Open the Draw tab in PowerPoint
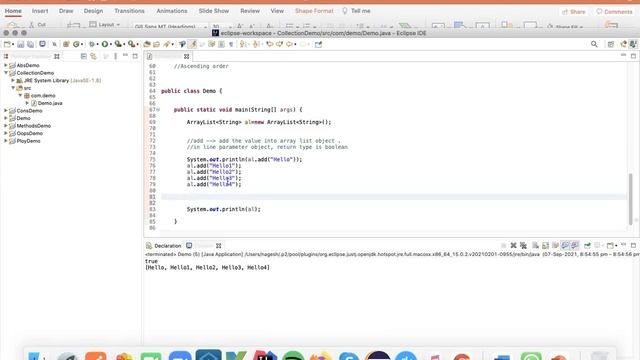This screenshot has height=360, width=640. coord(66,11)
